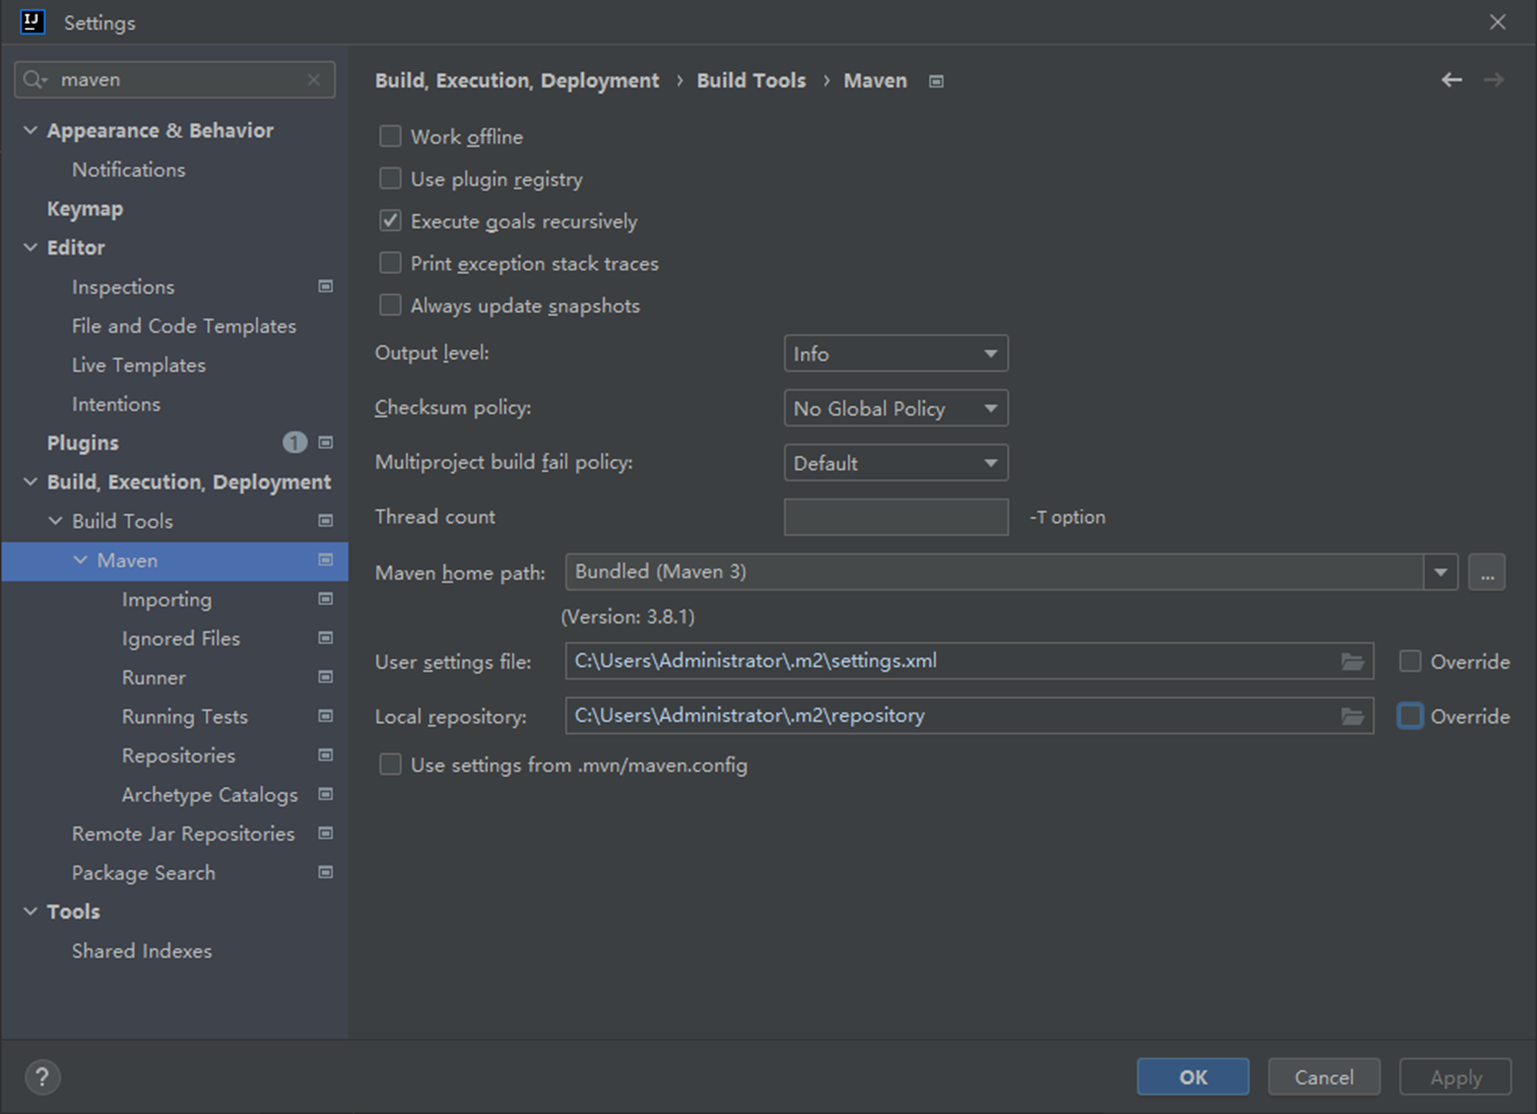Click project-level icon beside Maven breadcrumb
The width and height of the screenshot is (1537, 1114).
tap(936, 81)
